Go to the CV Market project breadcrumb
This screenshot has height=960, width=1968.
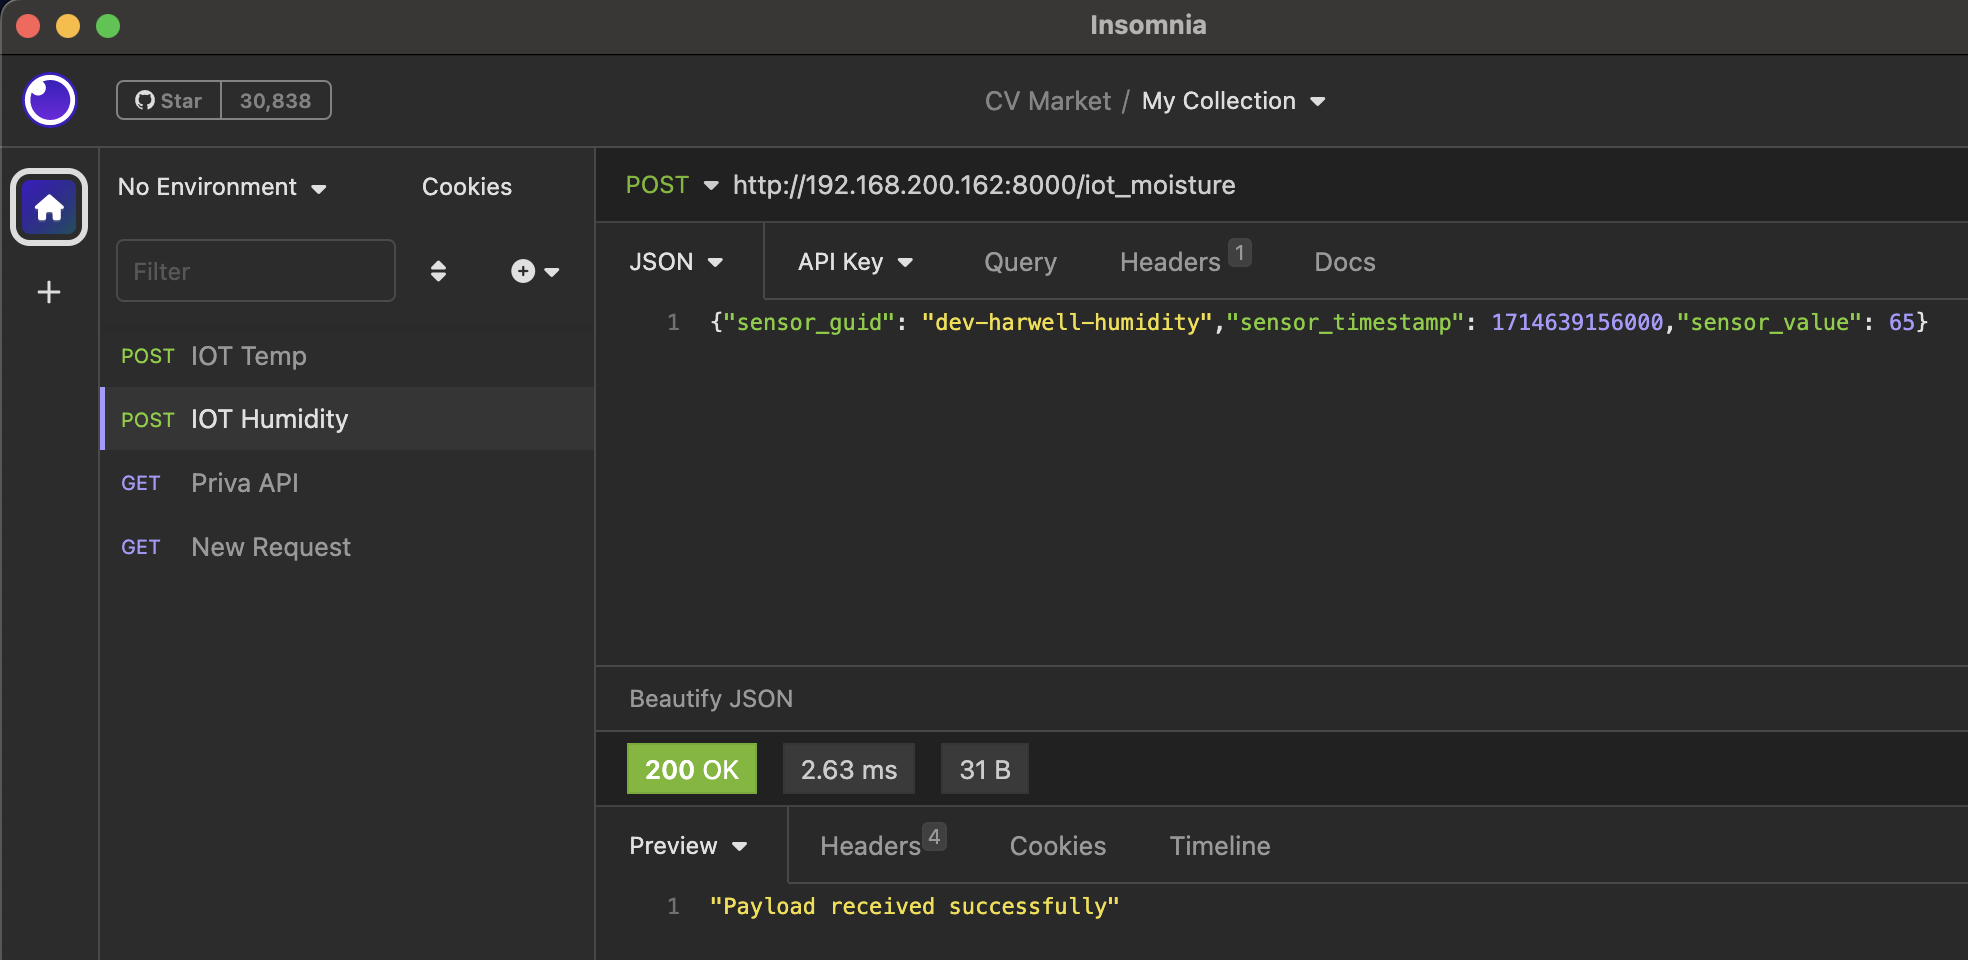coord(1047,101)
